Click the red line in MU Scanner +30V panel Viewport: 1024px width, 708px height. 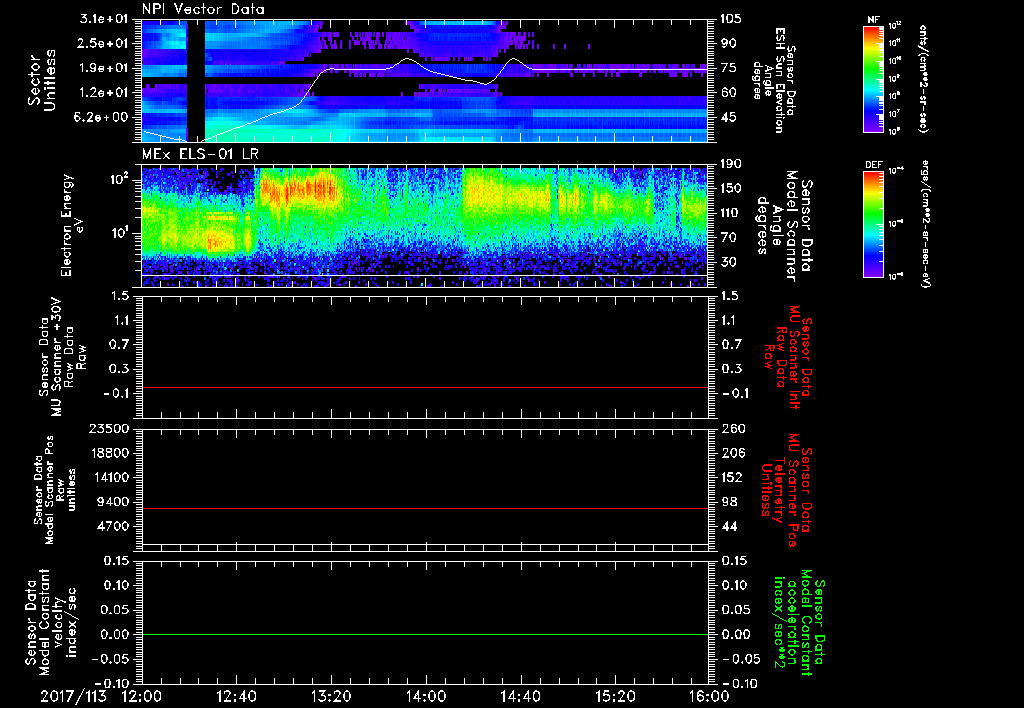tap(425, 387)
